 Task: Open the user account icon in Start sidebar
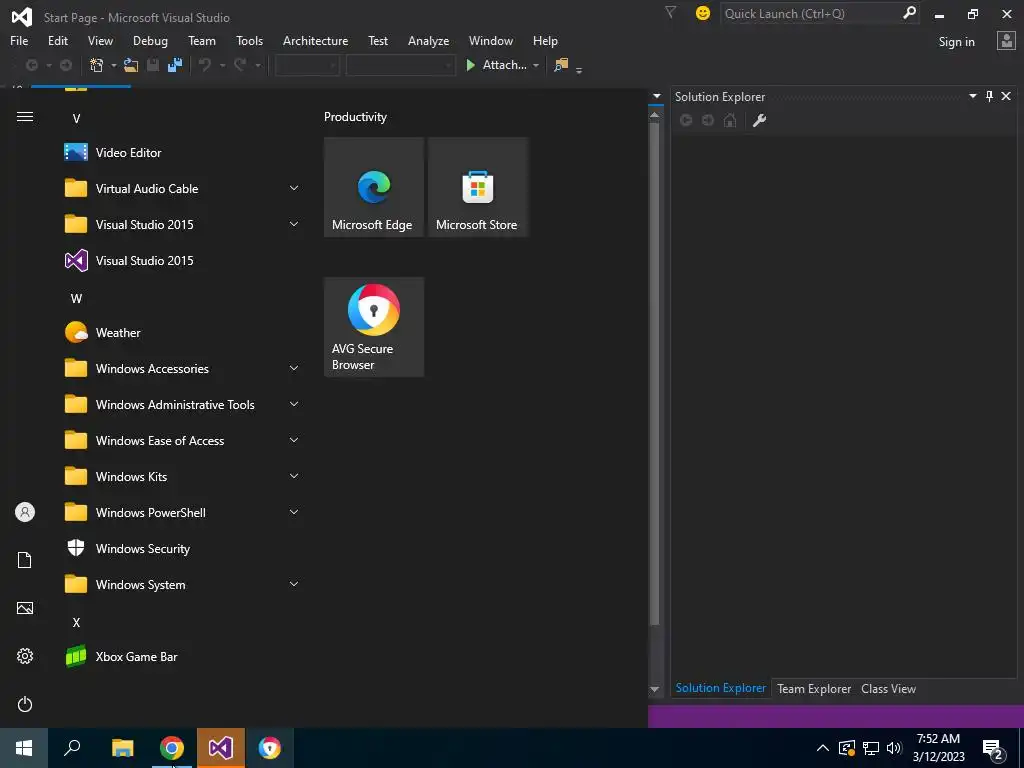coord(25,512)
